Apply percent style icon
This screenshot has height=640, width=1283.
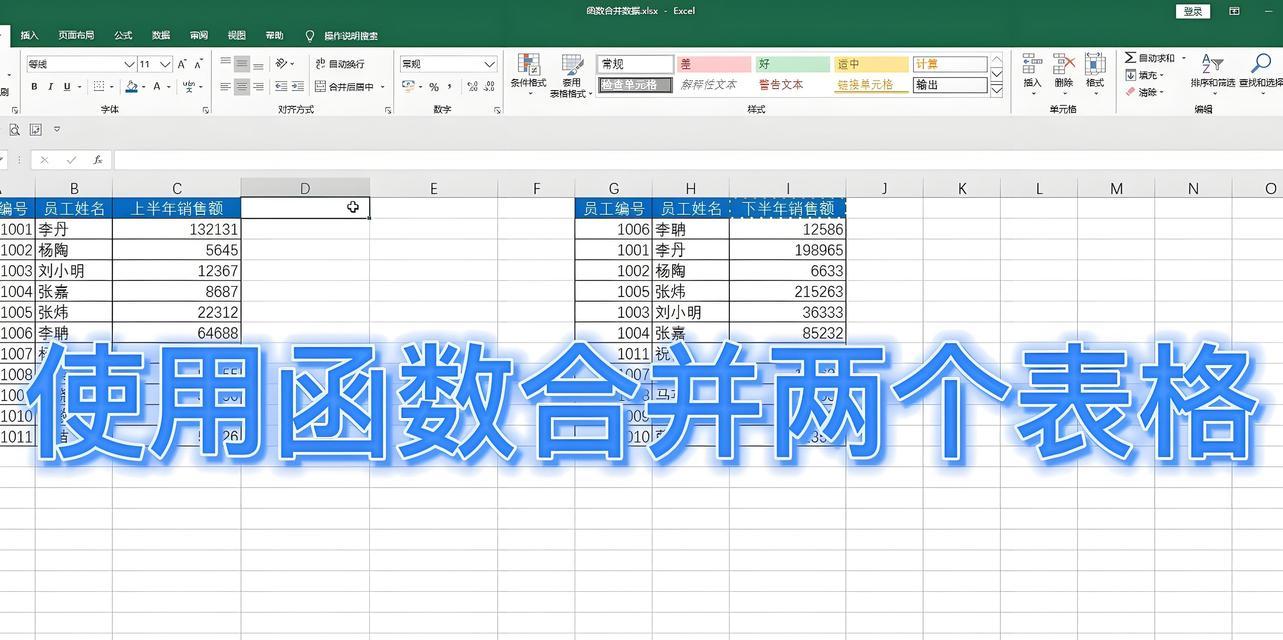click(434, 87)
